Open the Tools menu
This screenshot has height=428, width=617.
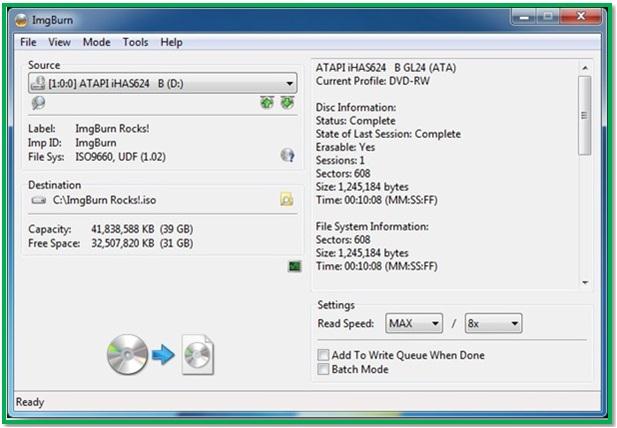point(135,42)
